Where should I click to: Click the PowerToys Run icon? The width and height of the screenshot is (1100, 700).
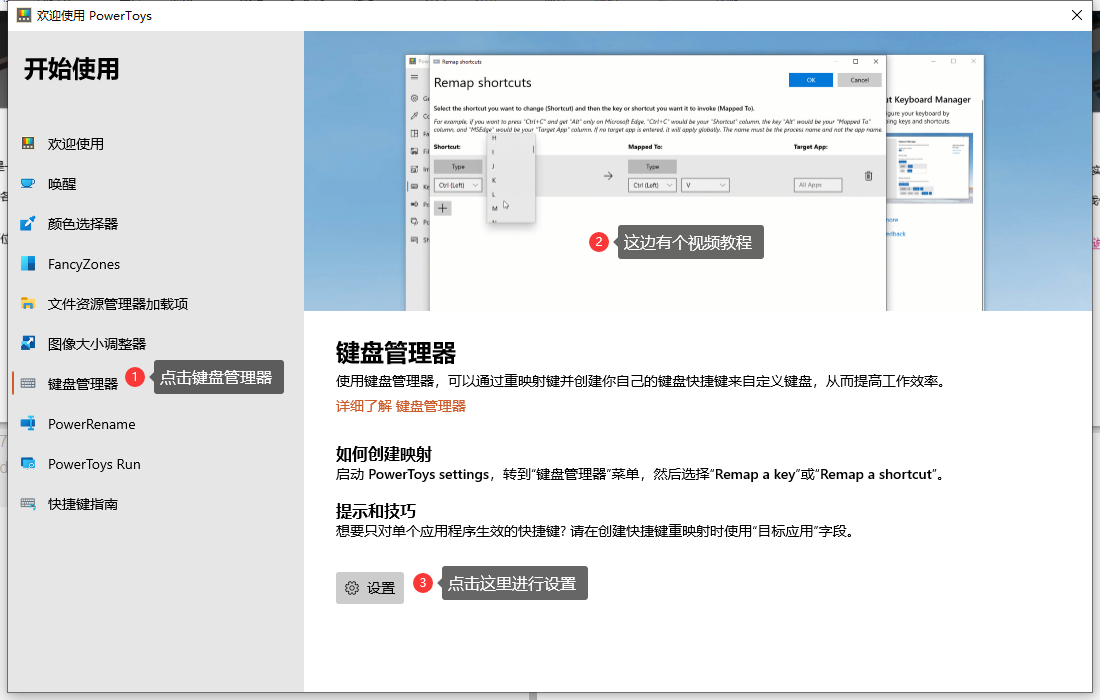coord(28,464)
